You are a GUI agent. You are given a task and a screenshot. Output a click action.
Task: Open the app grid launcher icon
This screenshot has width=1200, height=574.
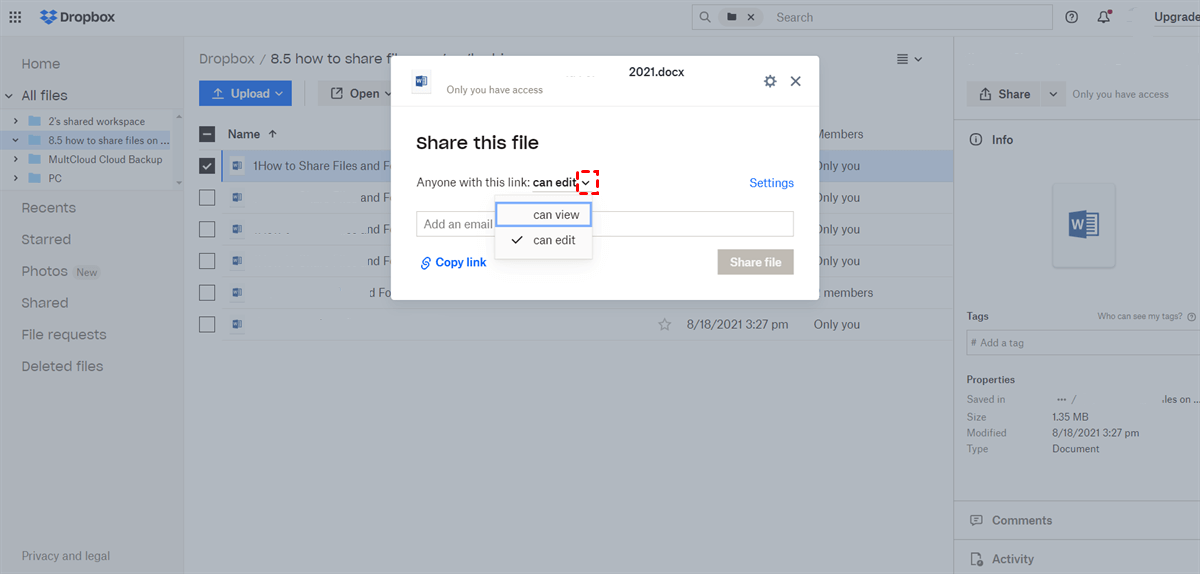click(x=15, y=17)
